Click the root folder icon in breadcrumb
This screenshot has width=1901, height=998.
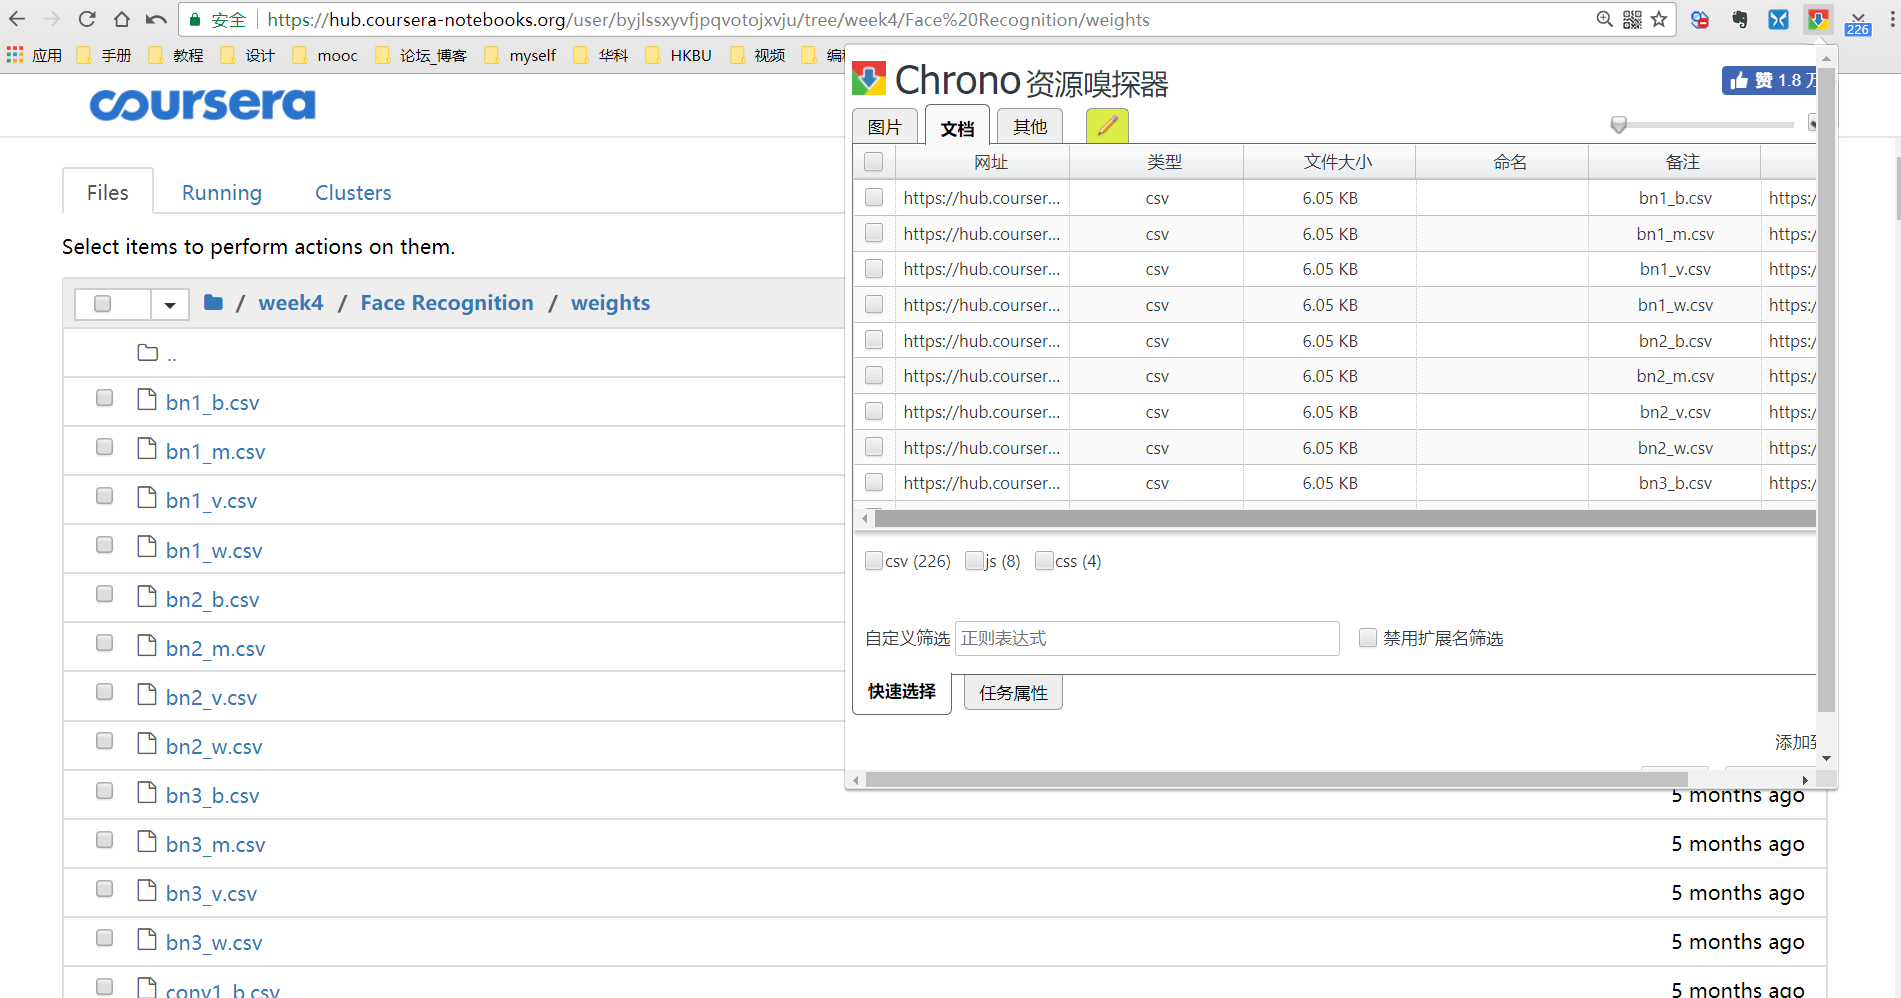(213, 302)
